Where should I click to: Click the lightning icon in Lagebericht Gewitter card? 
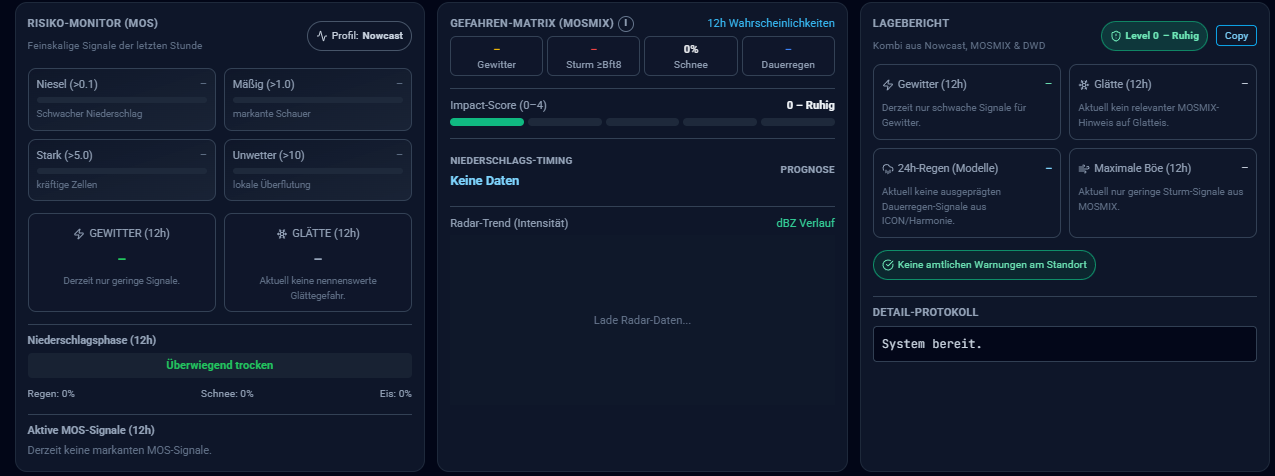888,84
